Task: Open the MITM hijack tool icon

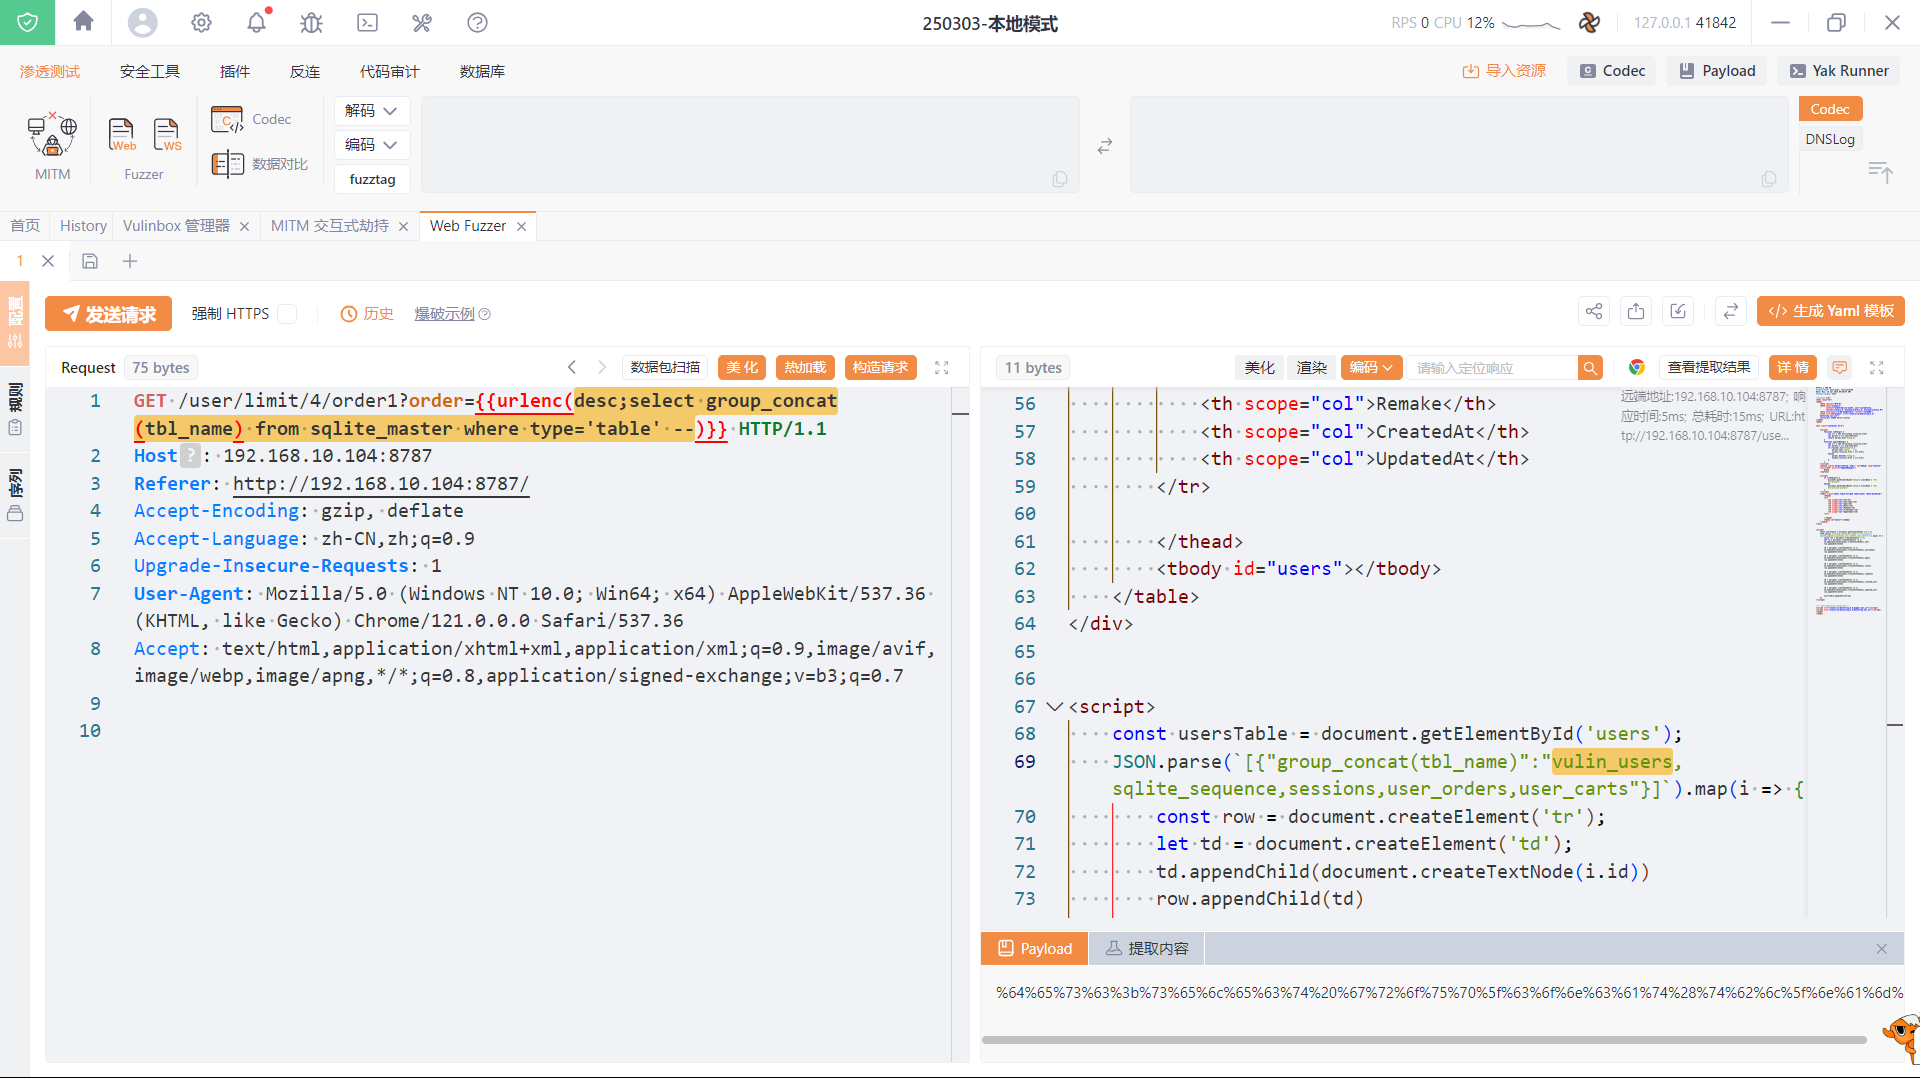Action: [52, 136]
